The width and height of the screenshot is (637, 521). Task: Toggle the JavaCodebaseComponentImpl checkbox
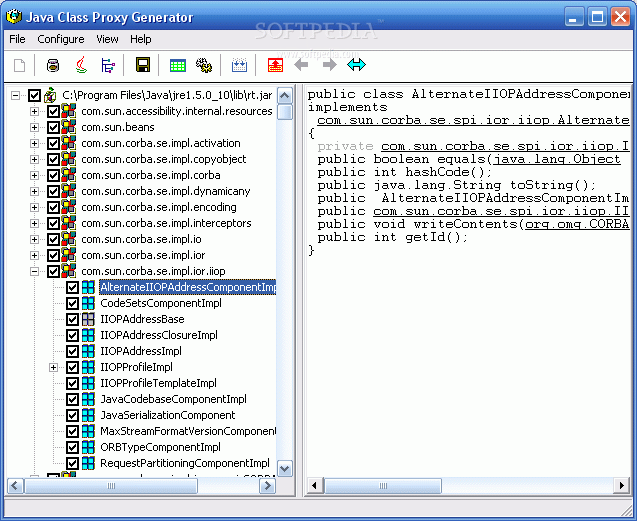(72, 399)
